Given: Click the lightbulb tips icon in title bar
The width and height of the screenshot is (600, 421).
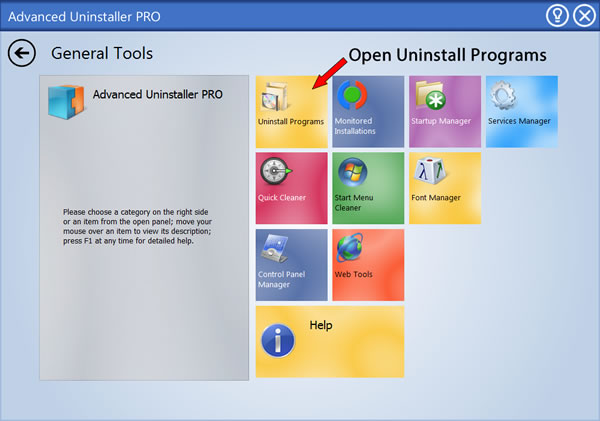Looking at the screenshot, I should point(557,16).
